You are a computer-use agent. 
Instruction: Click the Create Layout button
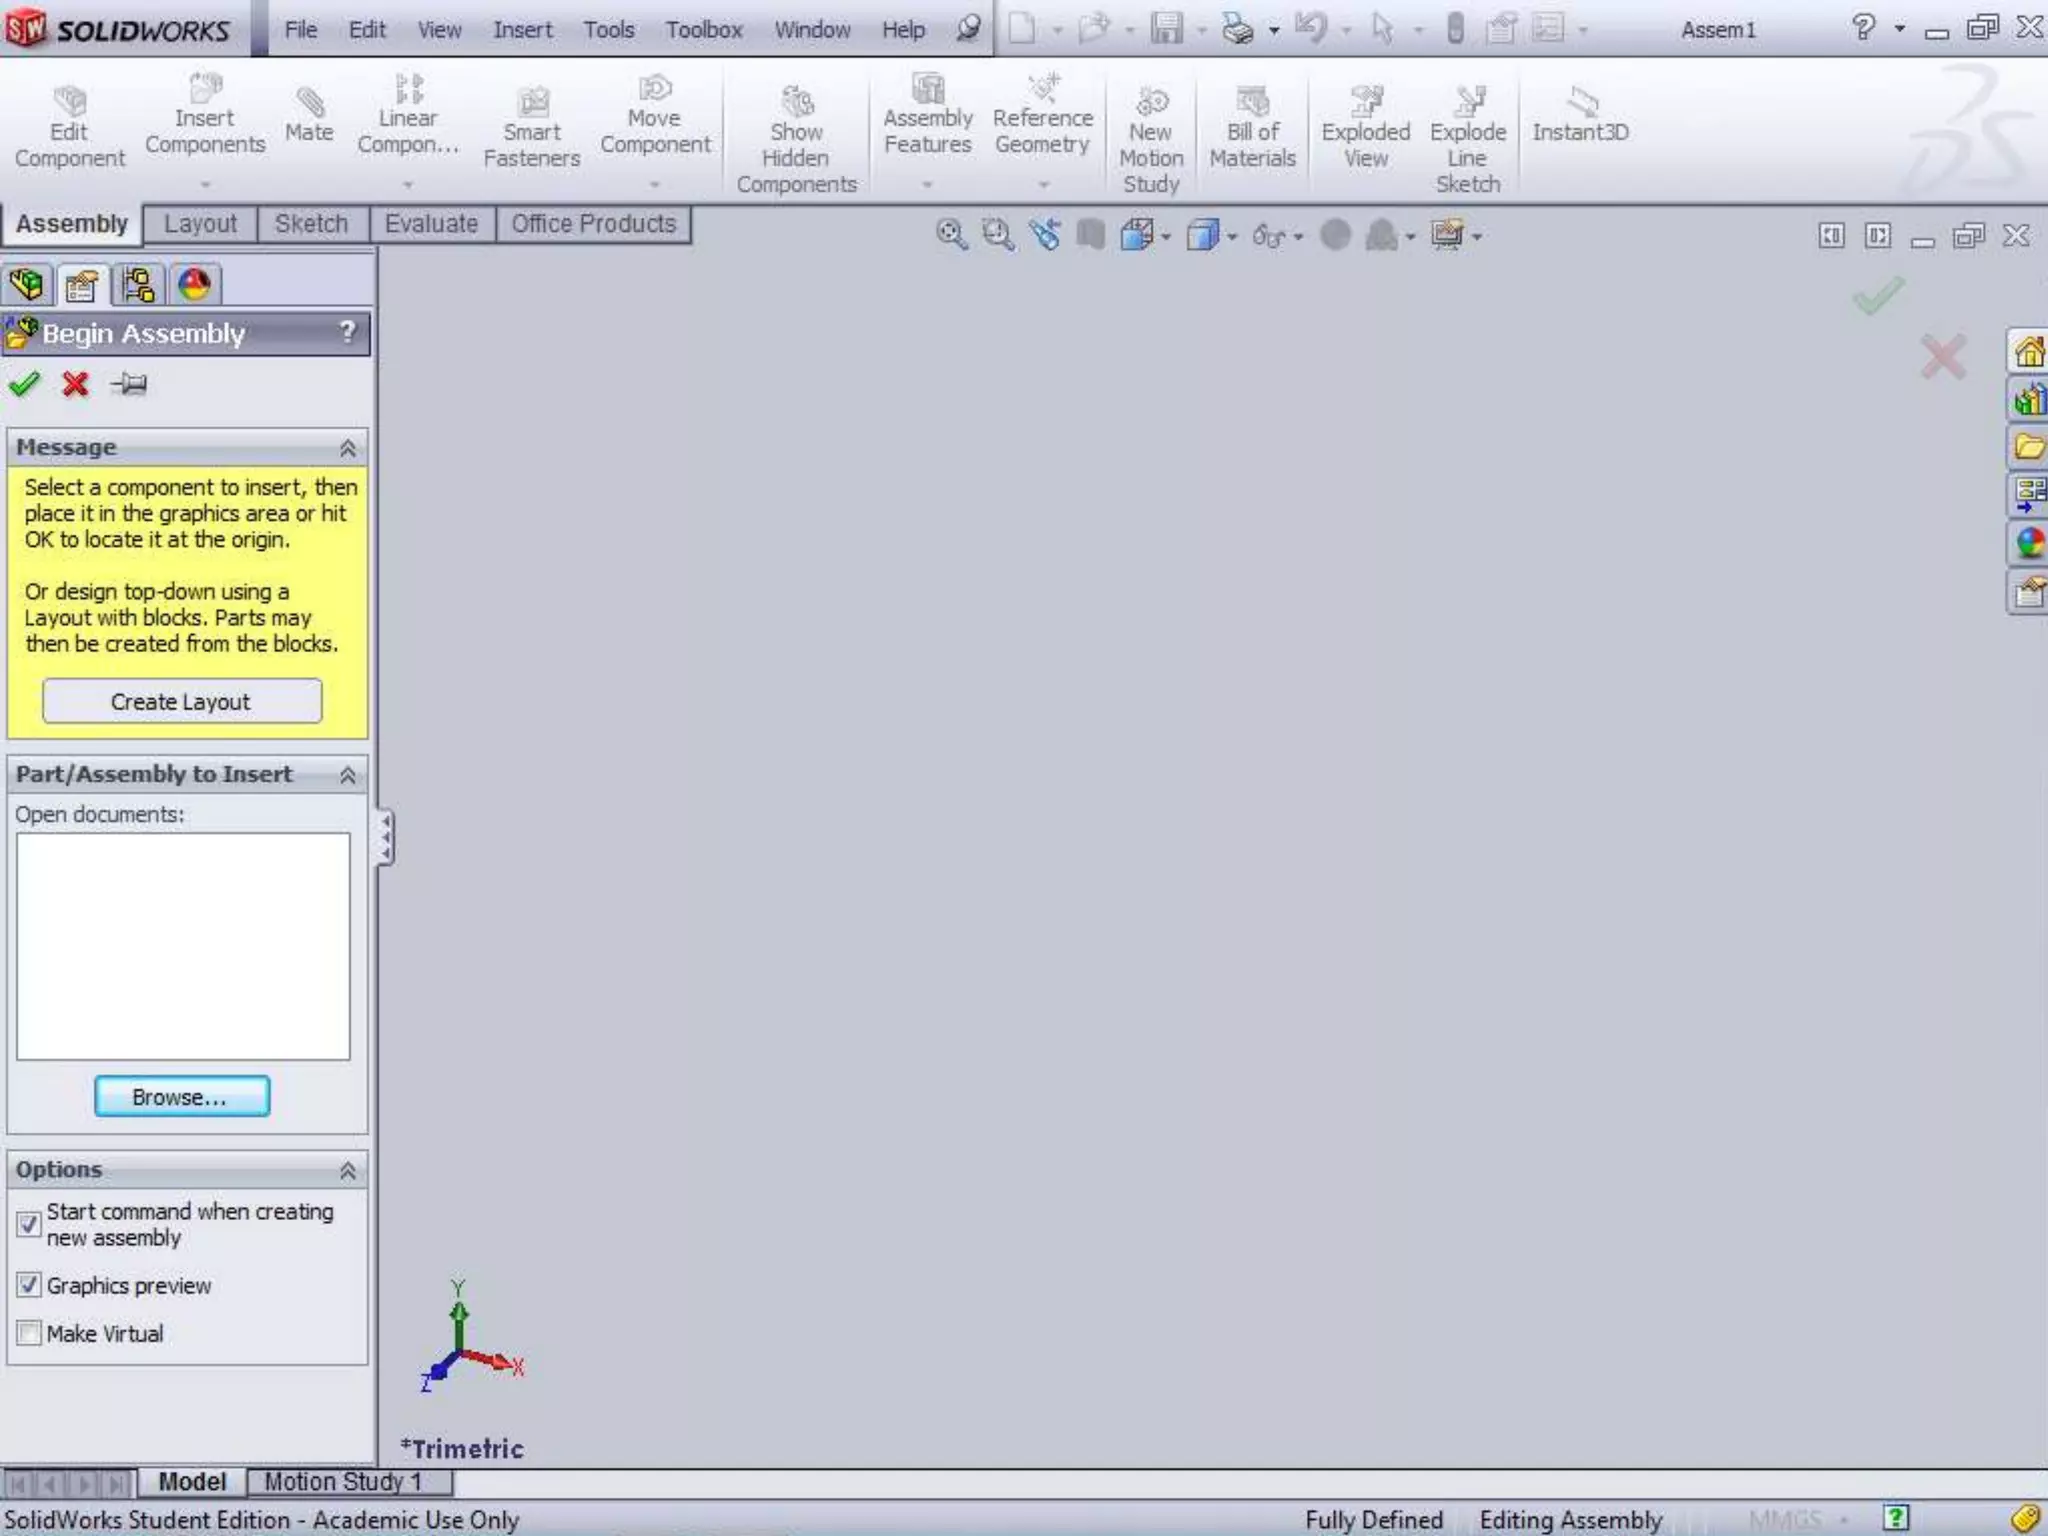click(x=182, y=702)
